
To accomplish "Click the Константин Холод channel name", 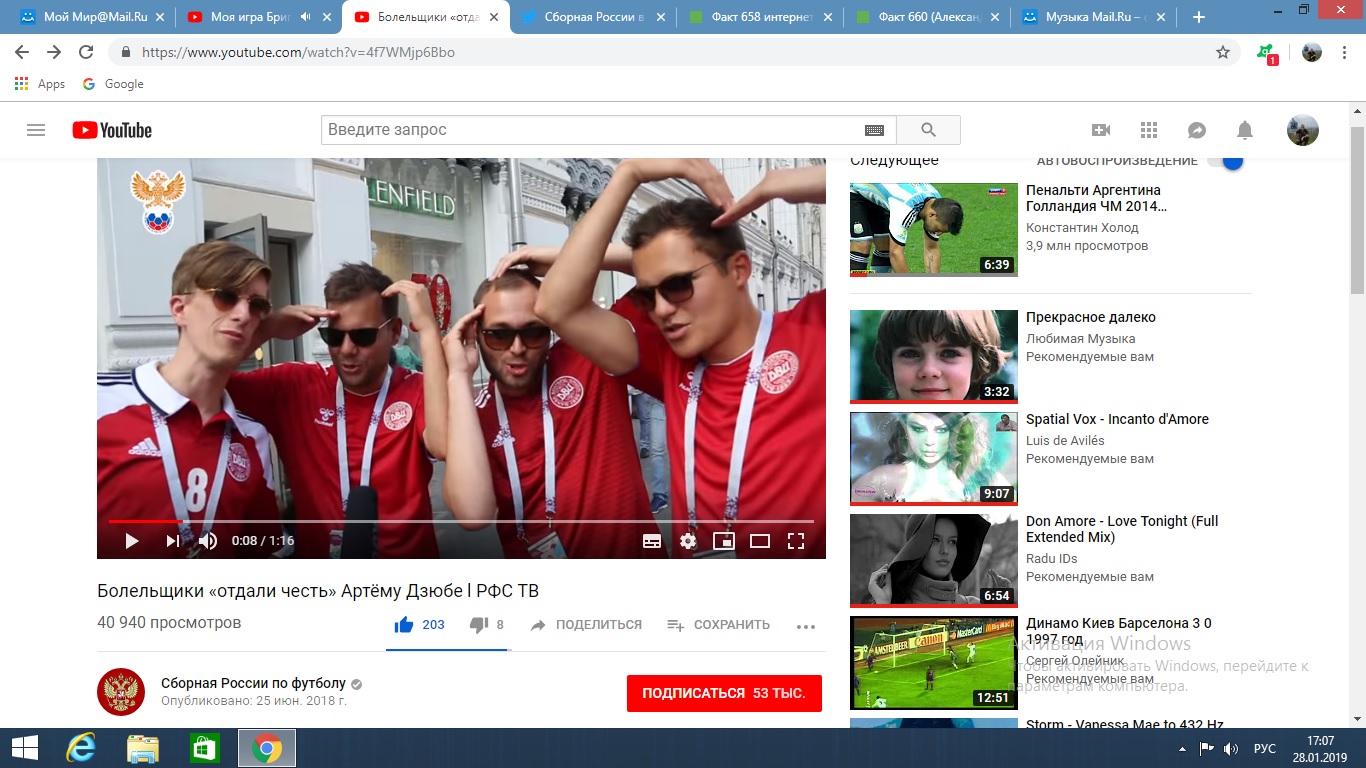I will point(1082,228).
